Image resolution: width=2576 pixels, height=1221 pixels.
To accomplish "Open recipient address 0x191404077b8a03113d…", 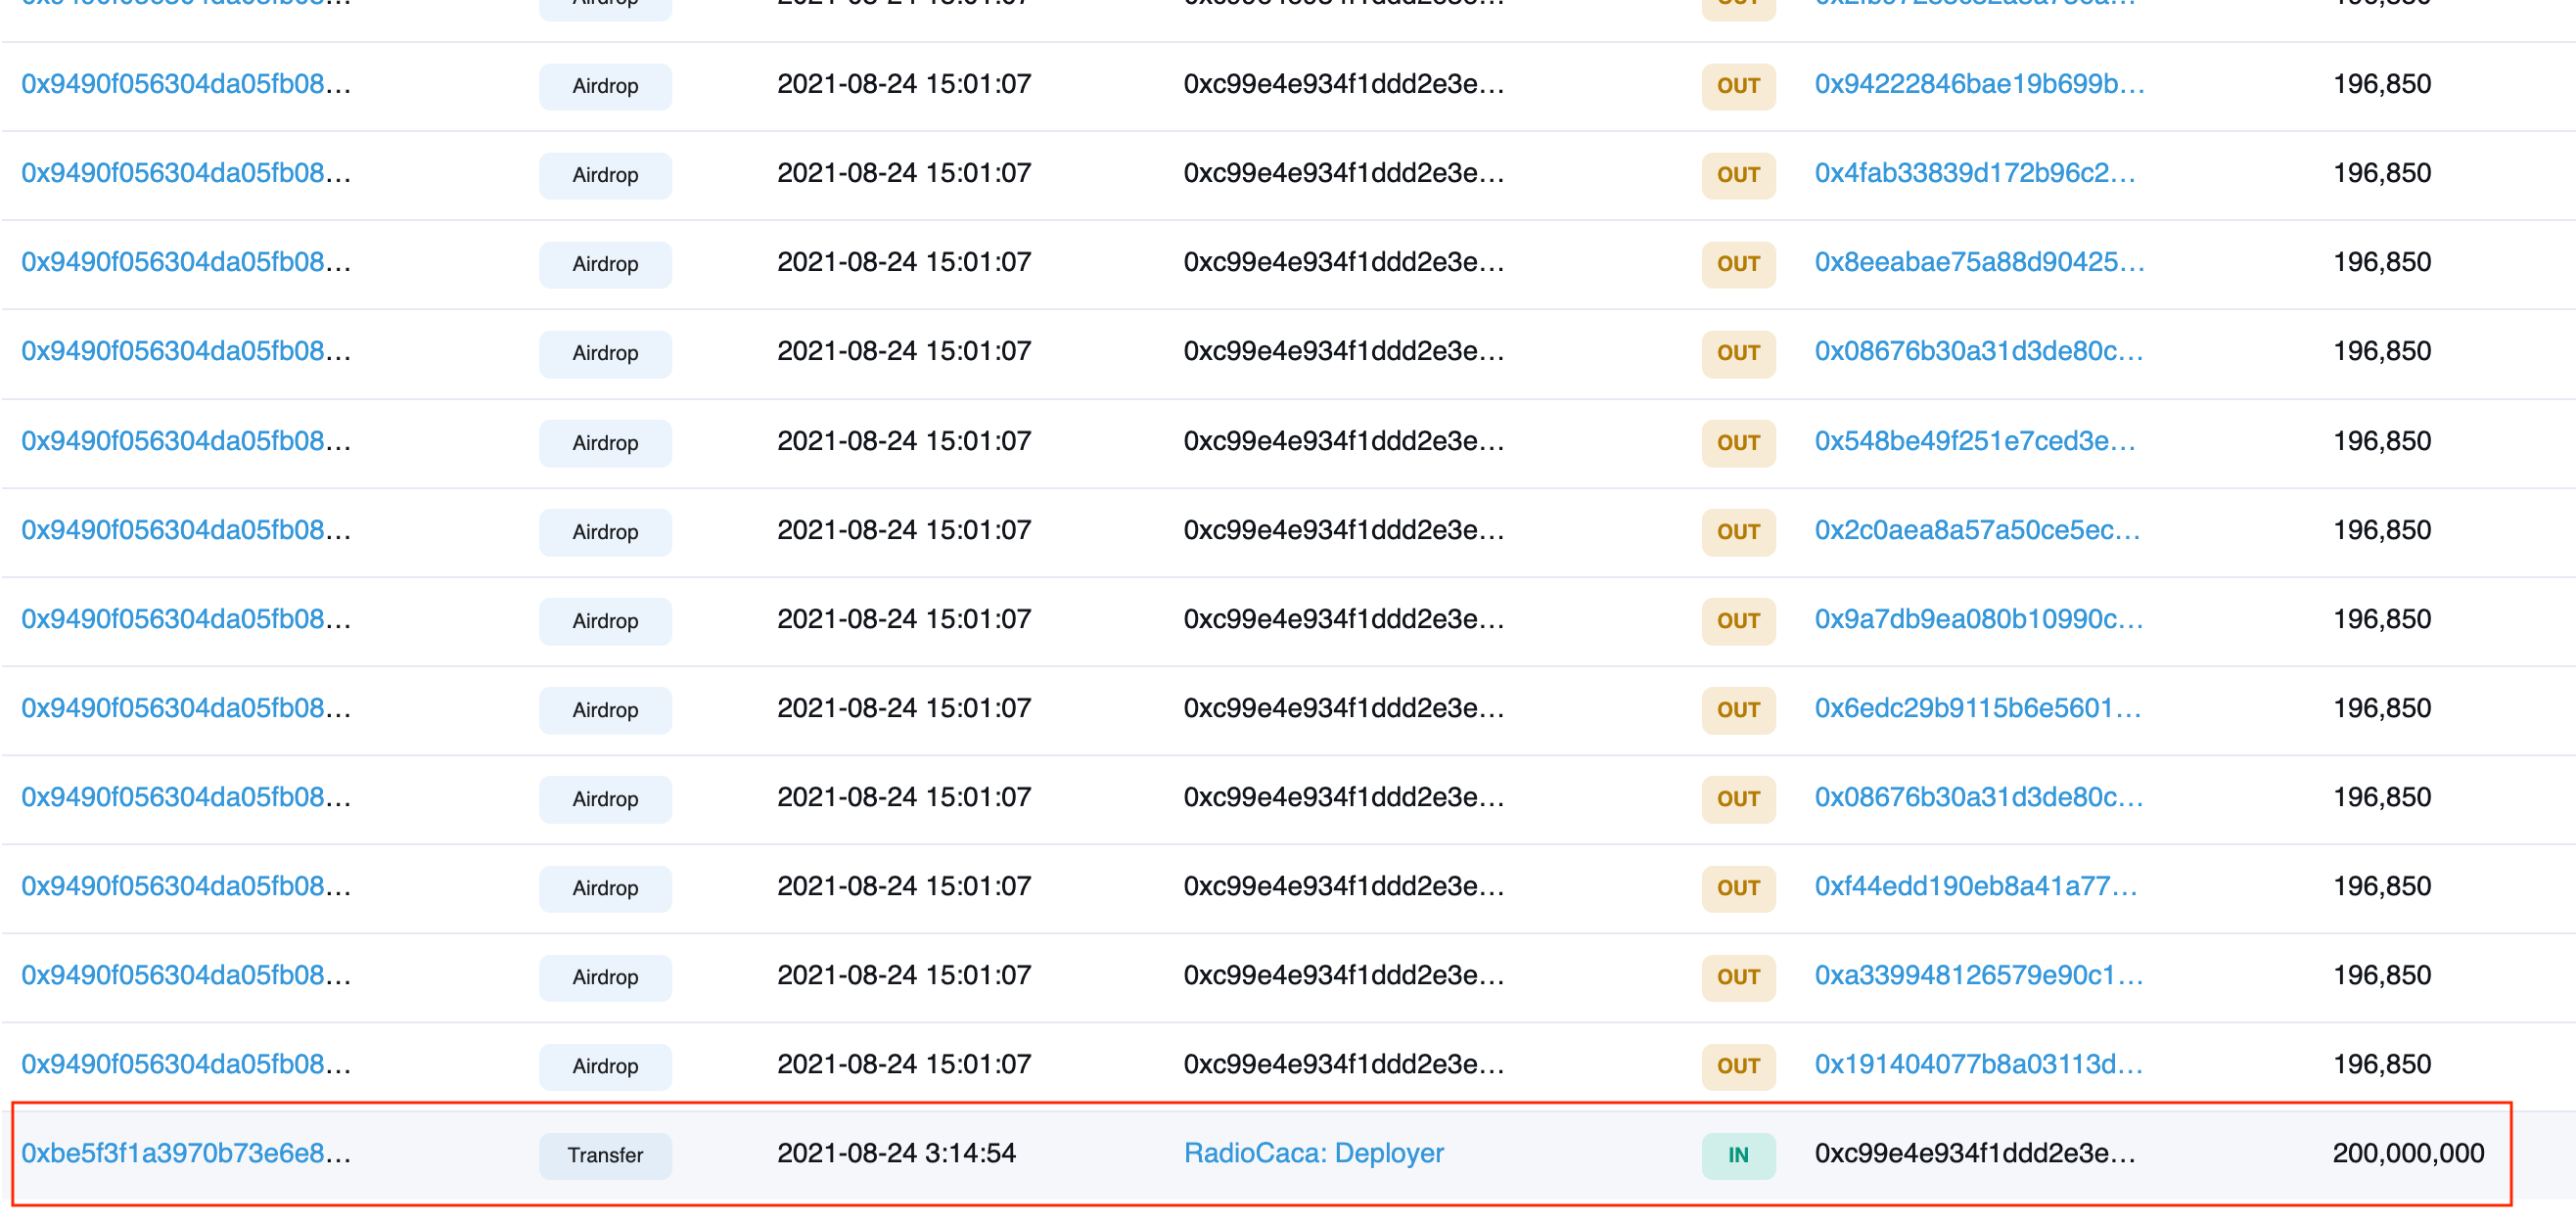I will [1978, 1064].
